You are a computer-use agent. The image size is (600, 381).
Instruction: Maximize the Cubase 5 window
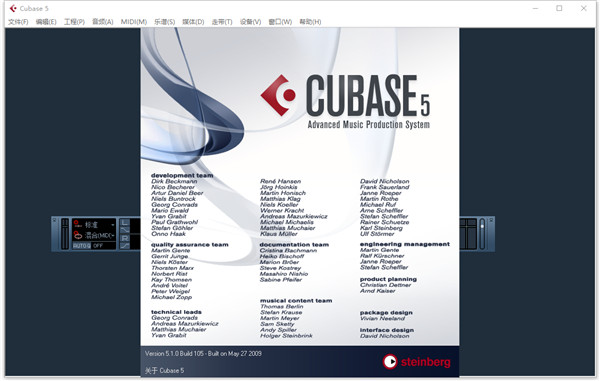(559, 8)
